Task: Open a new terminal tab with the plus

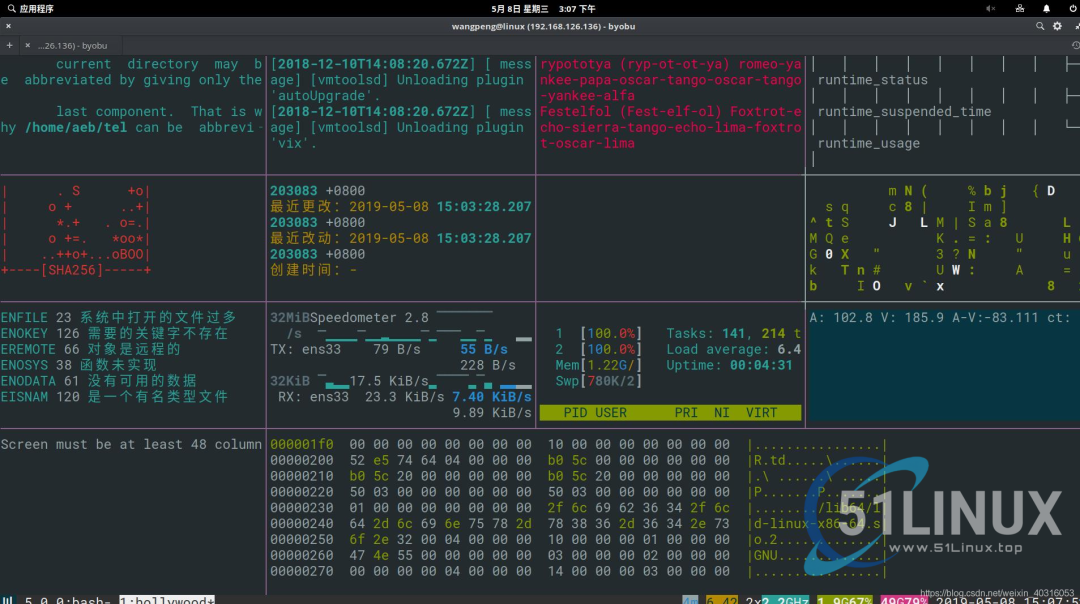Action: click(10, 45)
